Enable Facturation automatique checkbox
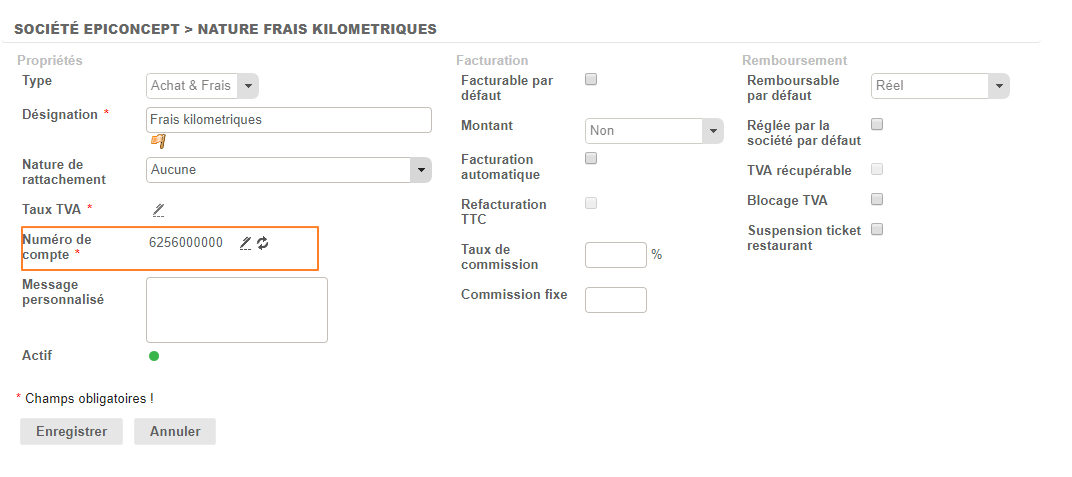1072x477 pixels. click(x=591, y=158)
